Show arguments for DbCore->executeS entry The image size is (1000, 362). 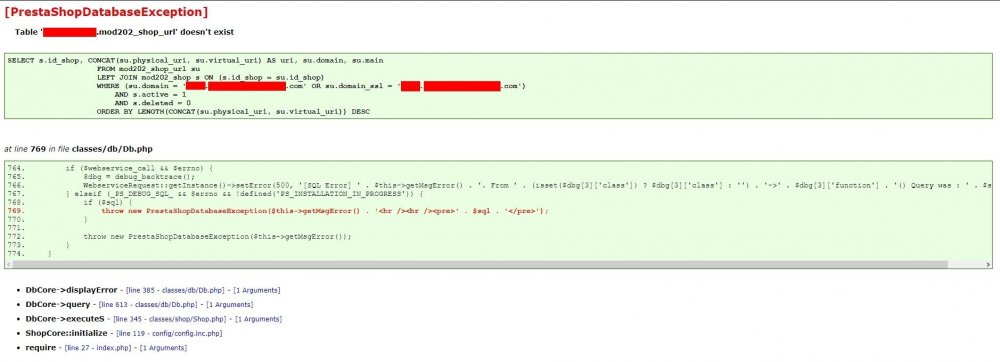tap(258, 319)
